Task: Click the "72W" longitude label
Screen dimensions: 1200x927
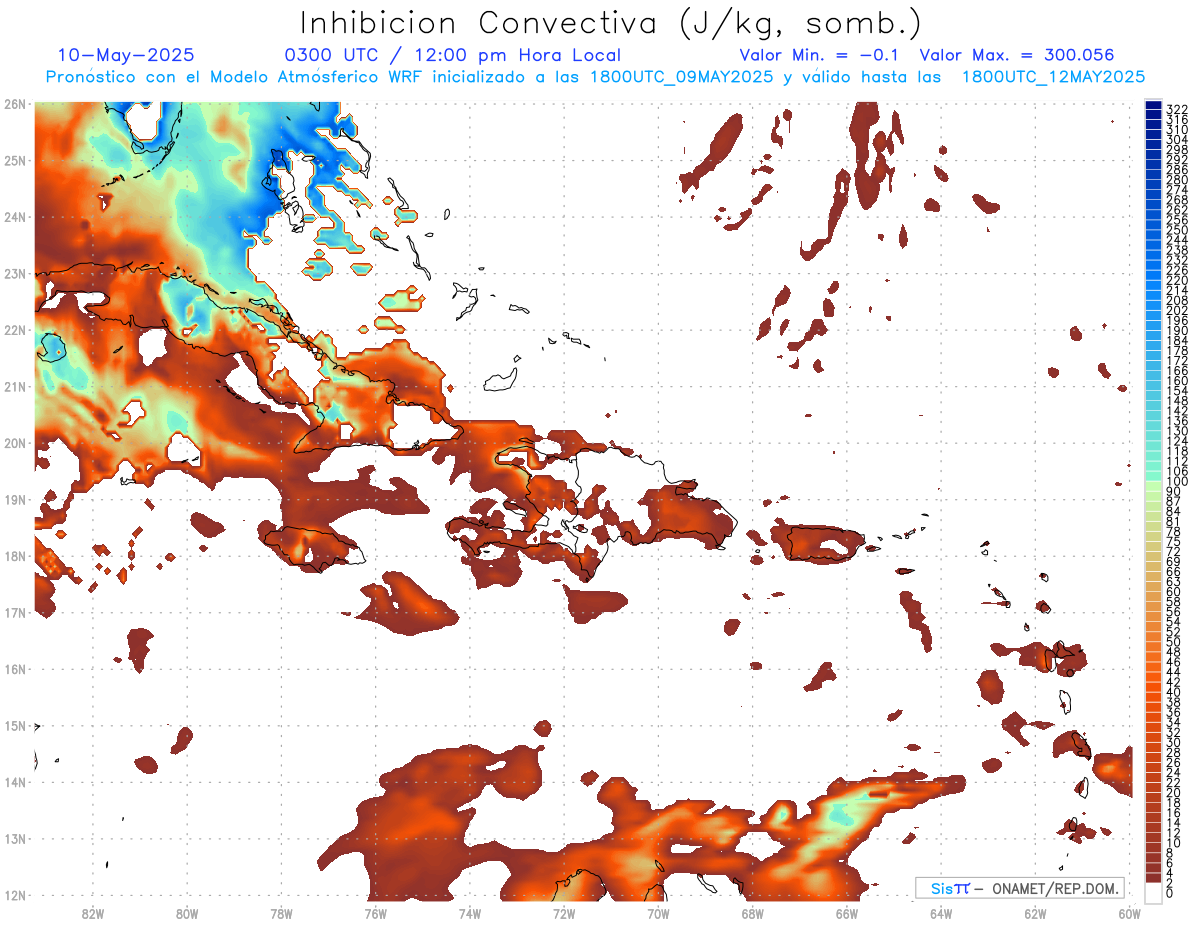Action: [x=564, y=913]
